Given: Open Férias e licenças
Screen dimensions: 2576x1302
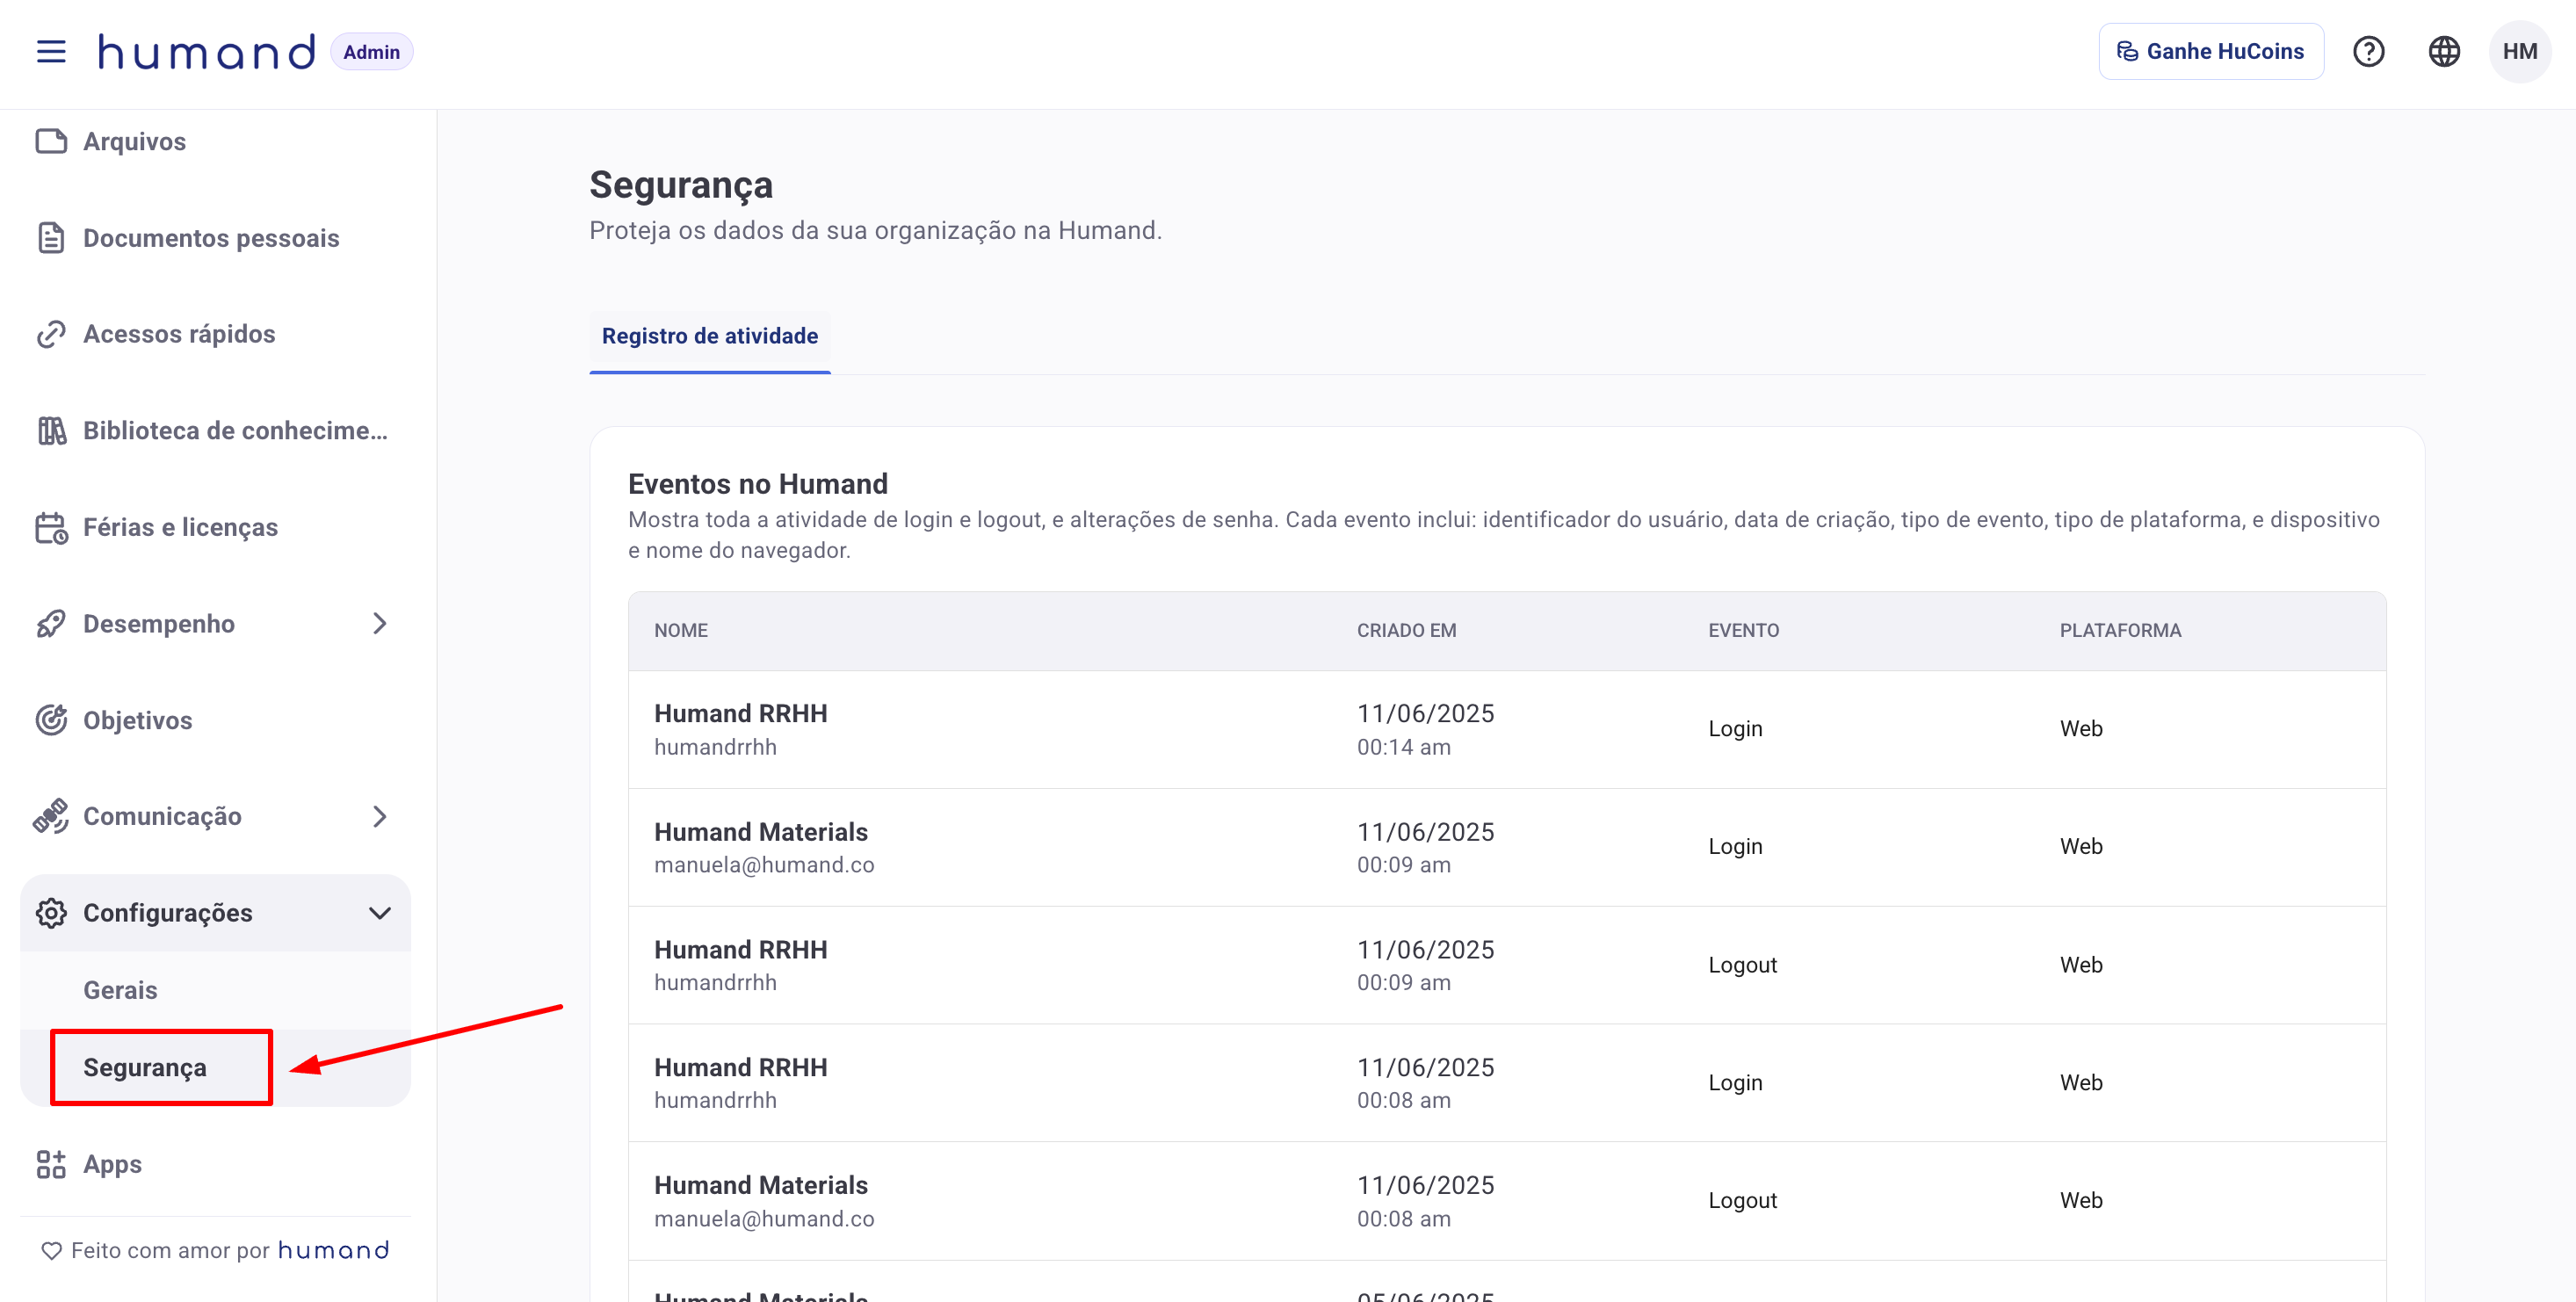Looking at the screenshot, I should tap(215, 527).
